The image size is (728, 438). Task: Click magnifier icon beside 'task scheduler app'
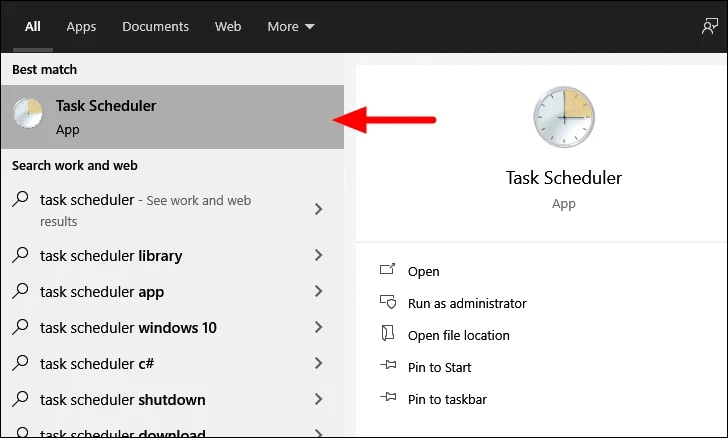coord(20,291)
